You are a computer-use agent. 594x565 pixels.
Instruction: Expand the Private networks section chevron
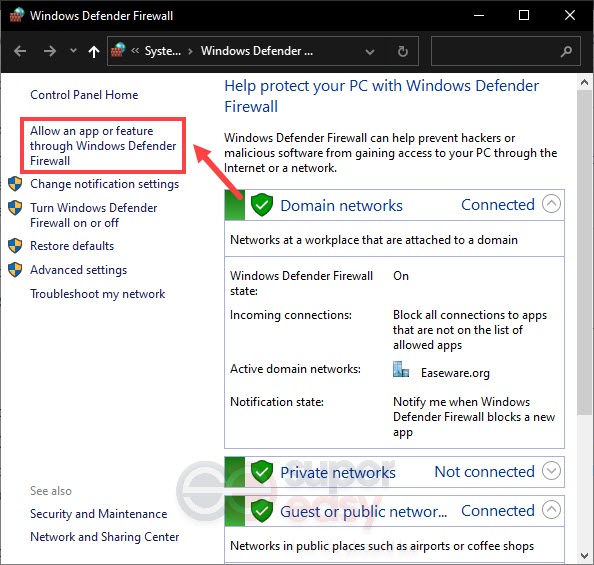coord(551,471)
